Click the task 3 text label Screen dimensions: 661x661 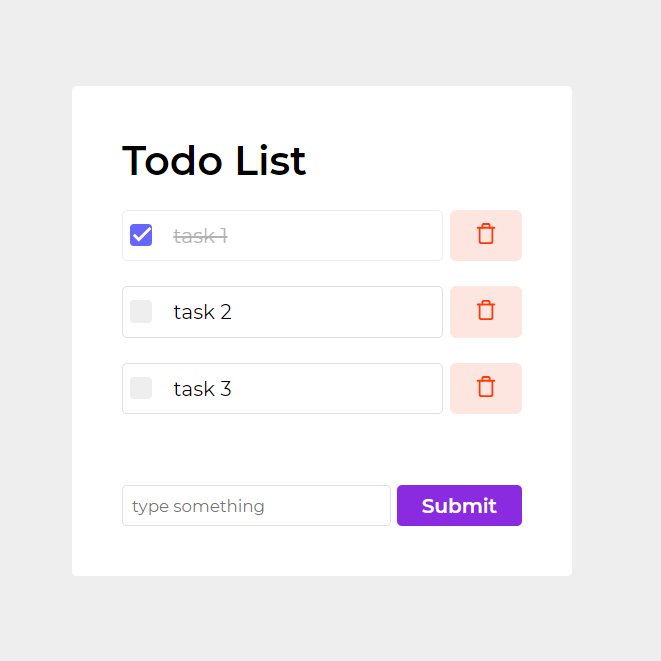click(x=202, y=388)
